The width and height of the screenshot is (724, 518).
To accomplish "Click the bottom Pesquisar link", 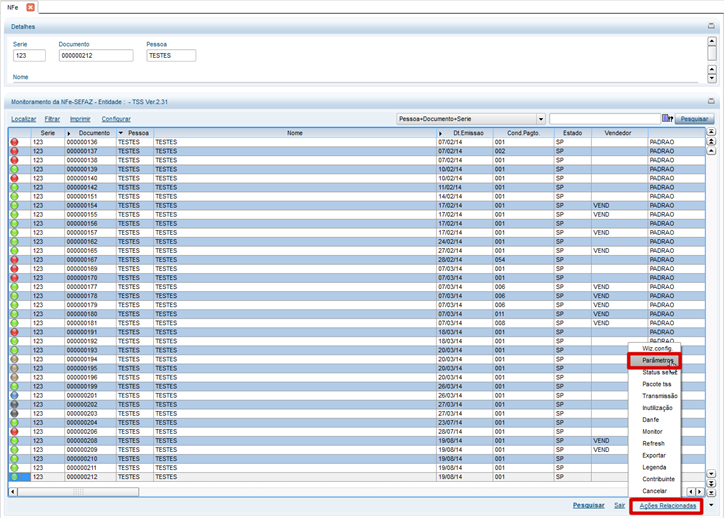I will tap(588, 506).
